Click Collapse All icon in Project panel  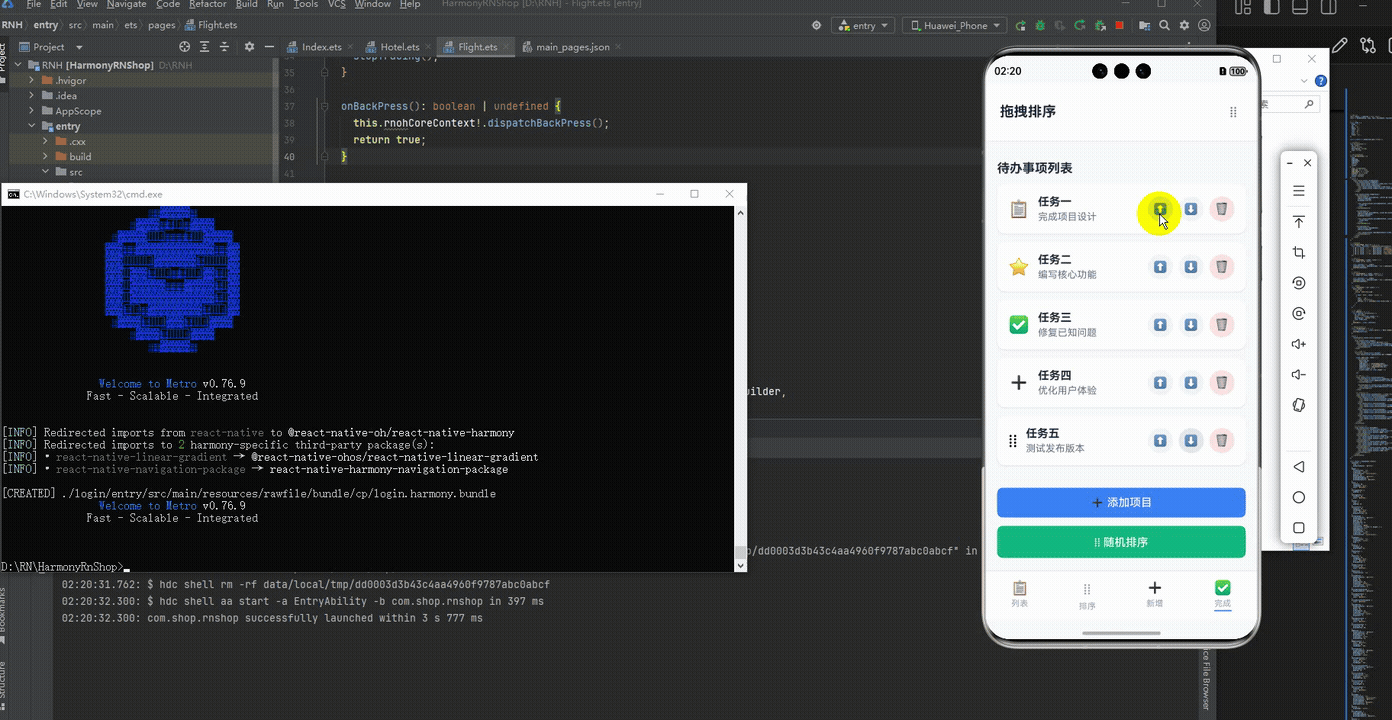coord(226,47)
